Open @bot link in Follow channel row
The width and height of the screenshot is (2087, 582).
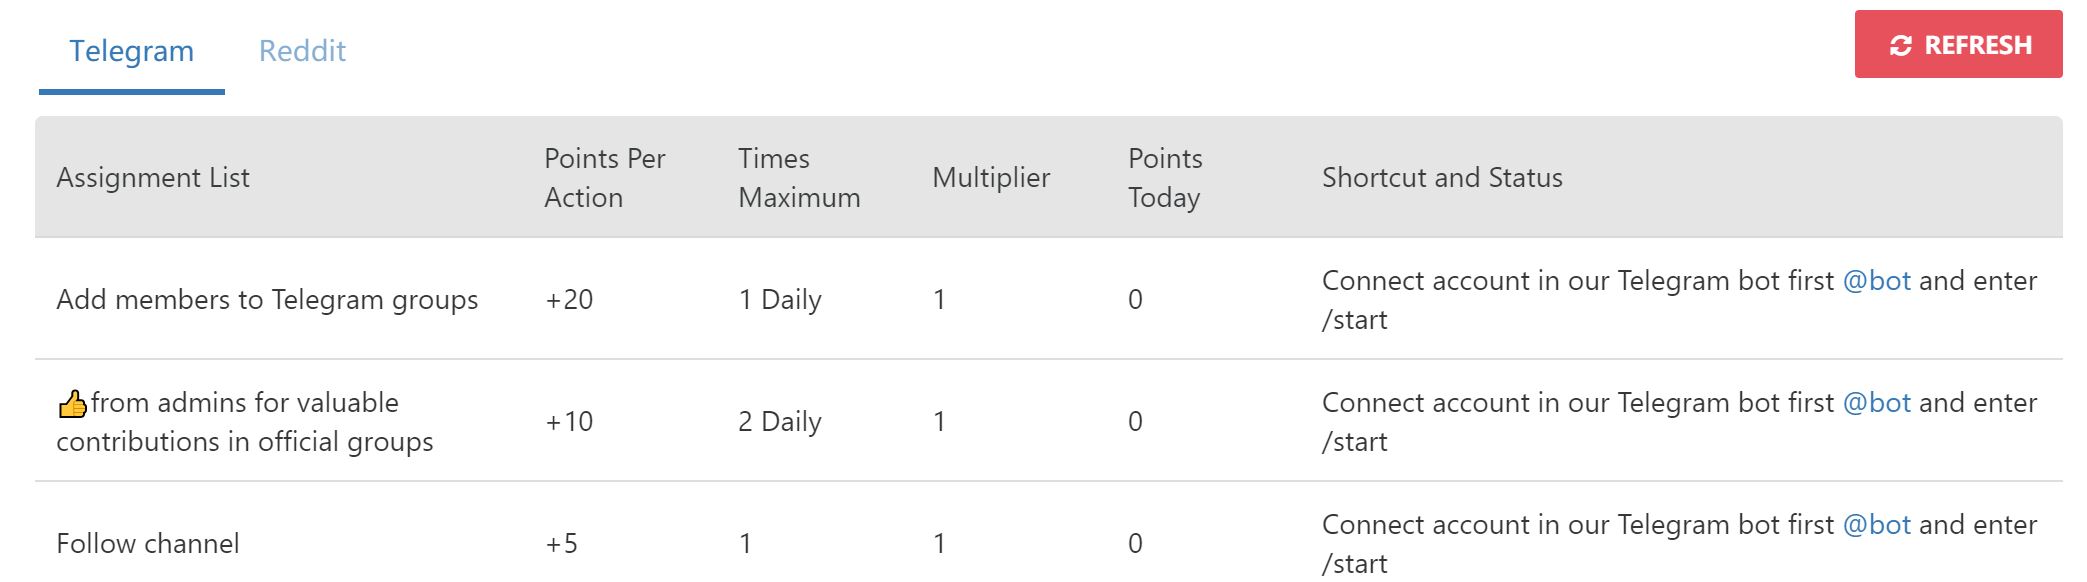click(x=1876, y=525)
